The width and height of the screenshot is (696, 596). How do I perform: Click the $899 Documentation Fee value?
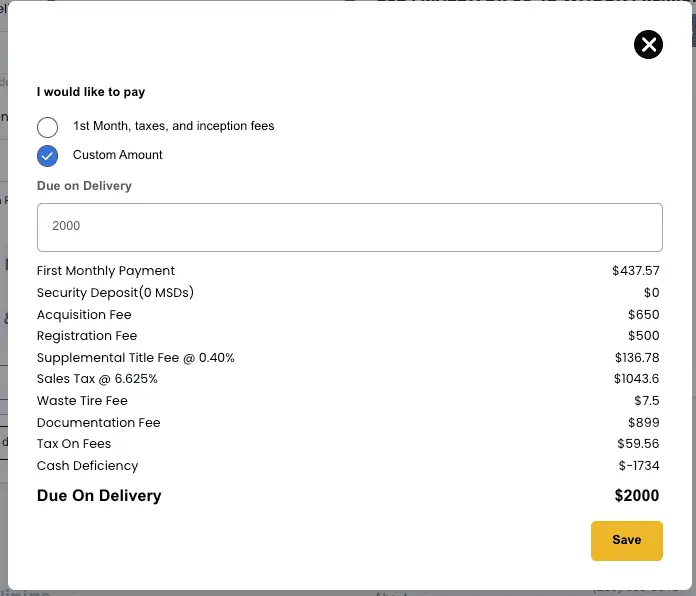644,423
